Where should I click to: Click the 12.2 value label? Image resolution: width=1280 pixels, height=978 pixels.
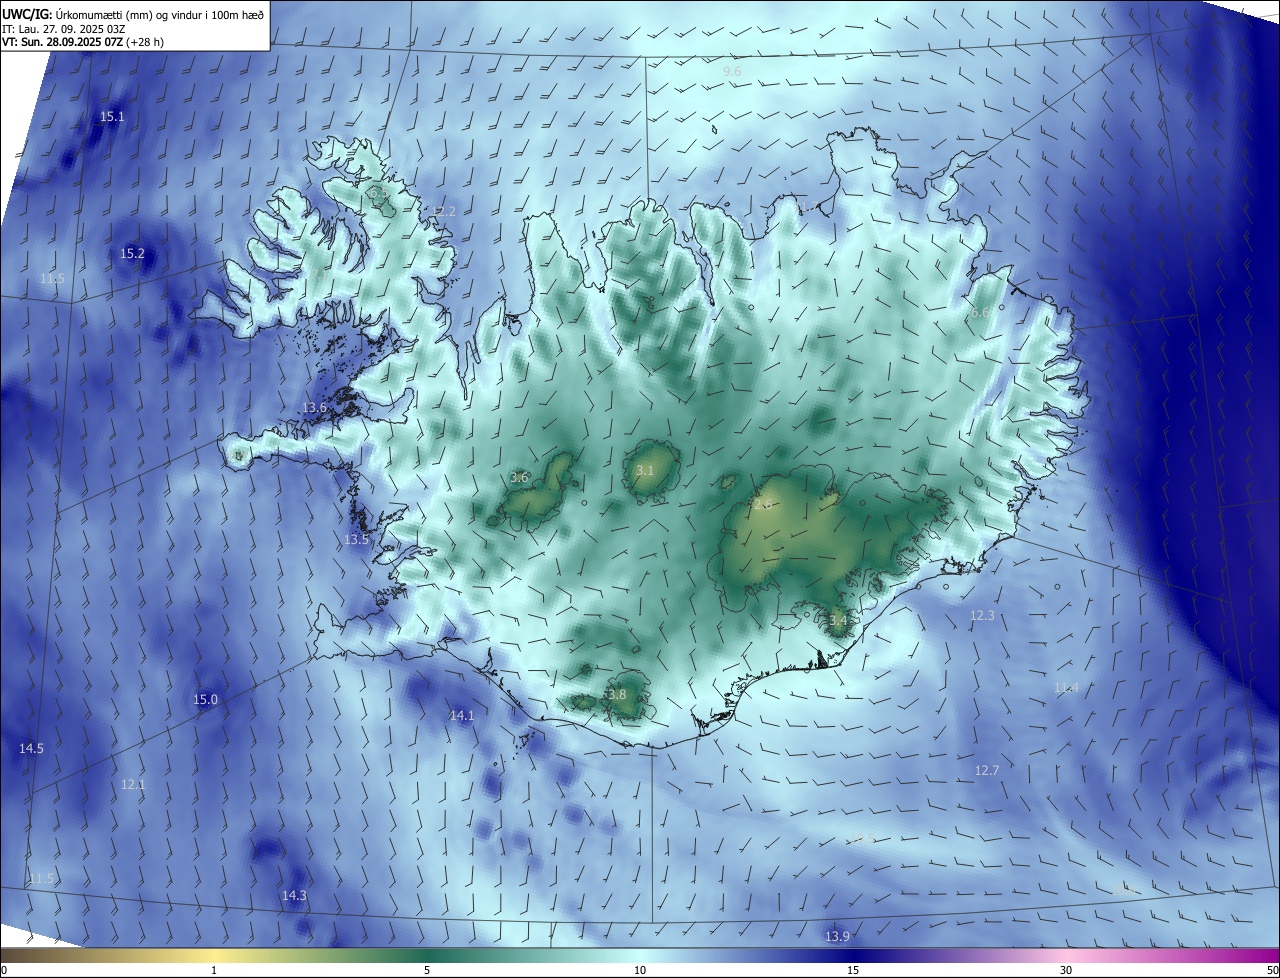coord(444,212)
